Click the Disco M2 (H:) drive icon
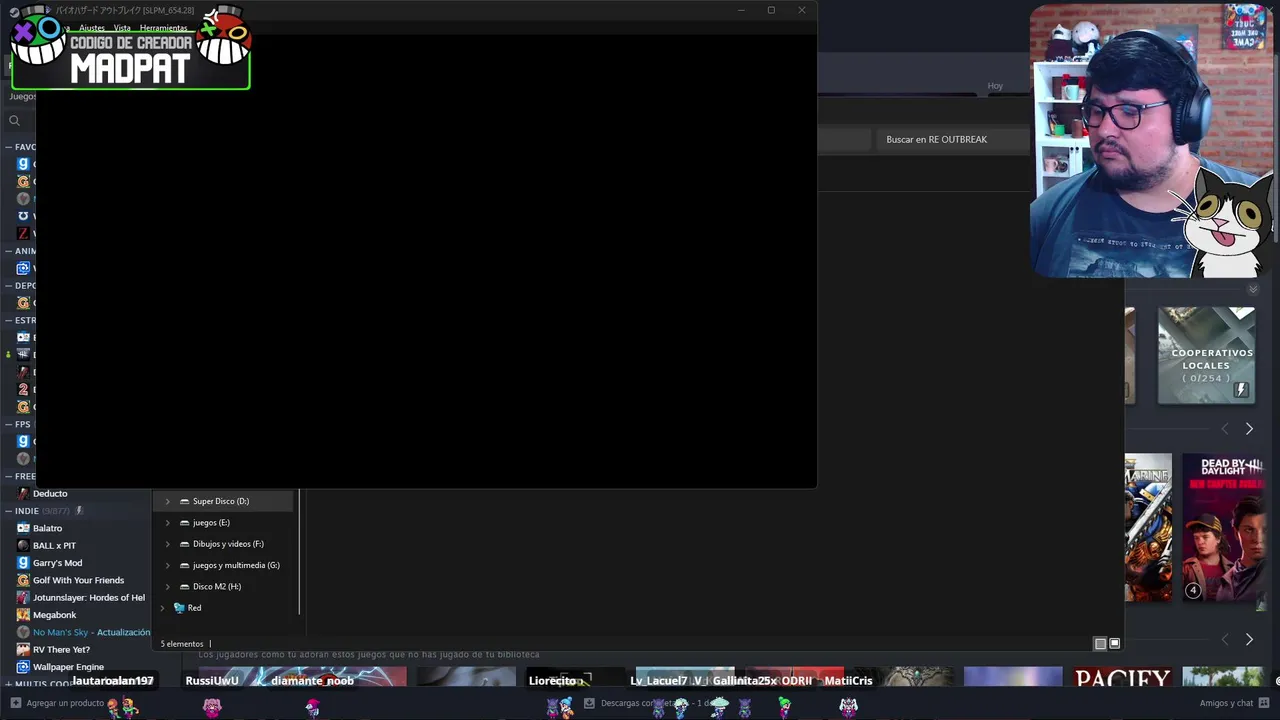1280x720 pixels. pos(184,586)
